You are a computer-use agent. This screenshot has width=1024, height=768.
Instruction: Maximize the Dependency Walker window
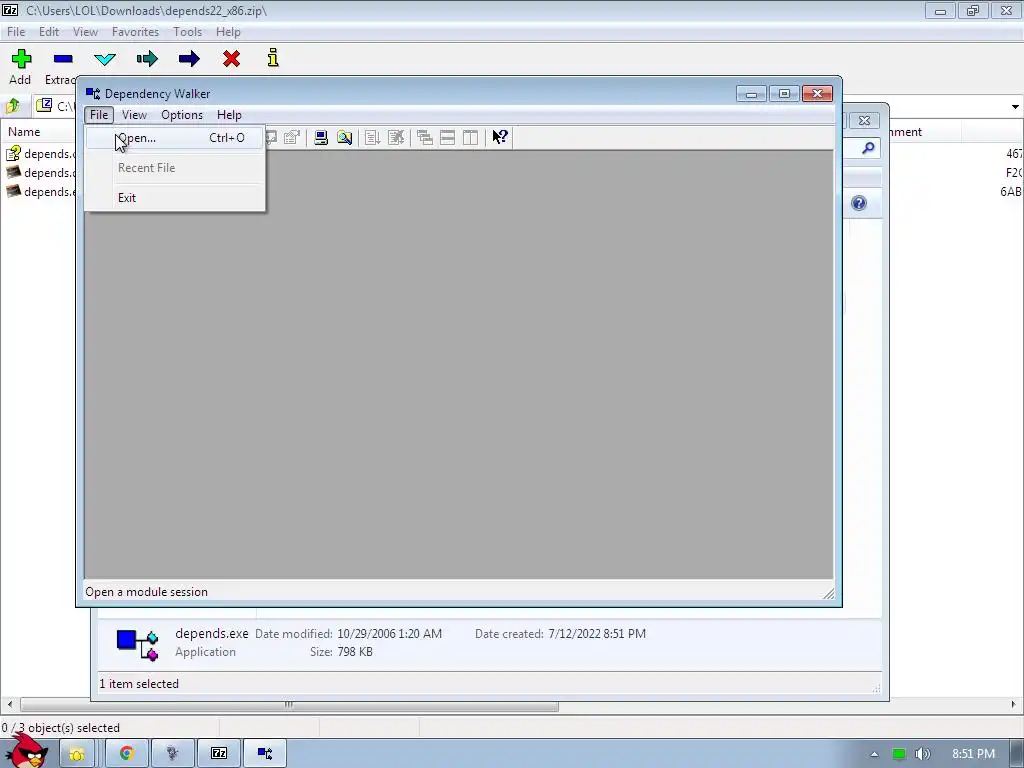click(784, 94)
